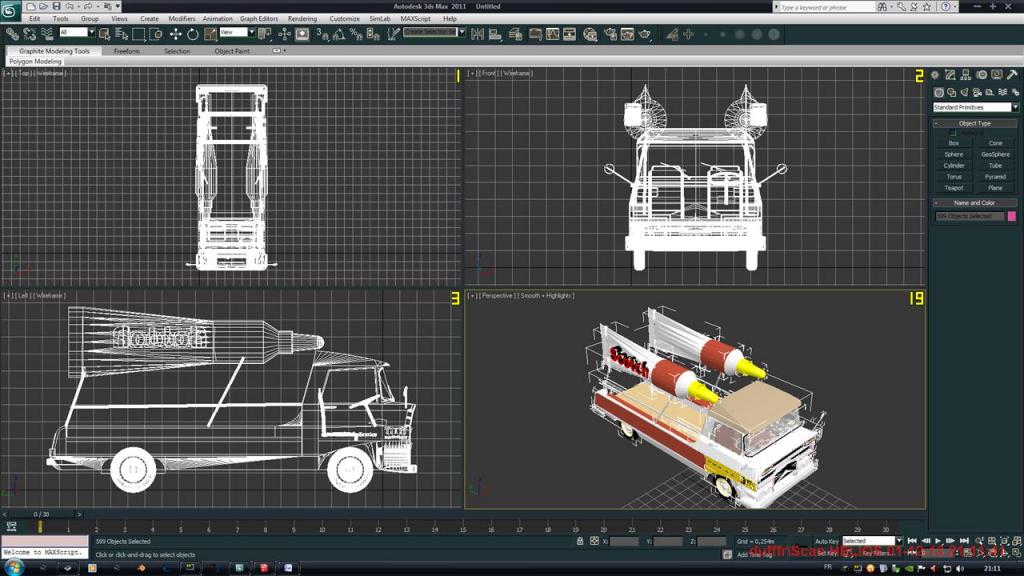Select the Select and Move tool
Screen dimensions: 1024x576
pos(175,34)
